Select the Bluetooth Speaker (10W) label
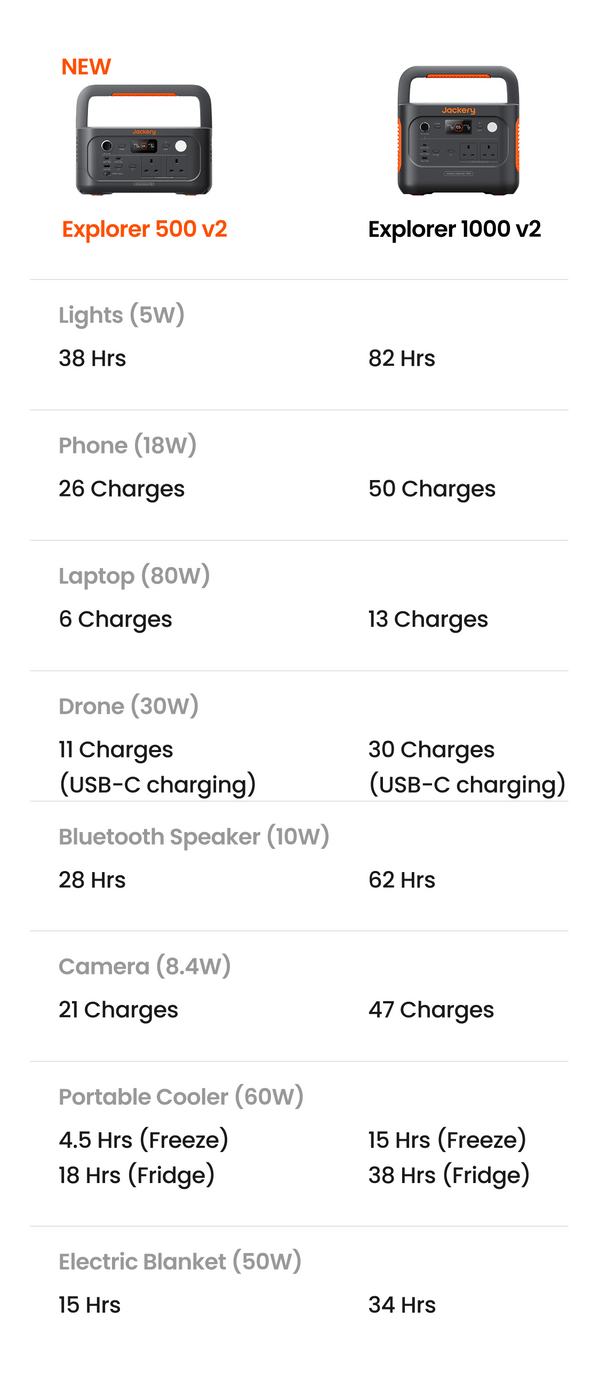 [194, 836]
